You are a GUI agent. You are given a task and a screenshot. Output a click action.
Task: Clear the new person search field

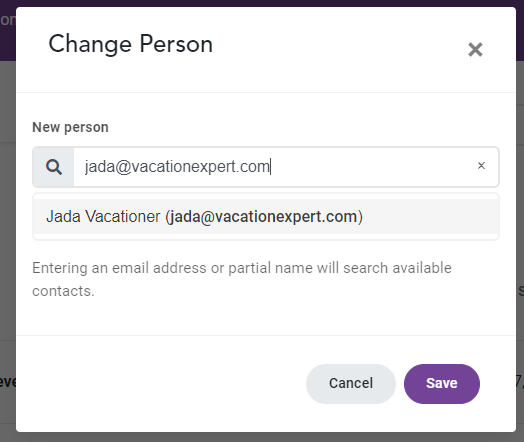(481, 166)
